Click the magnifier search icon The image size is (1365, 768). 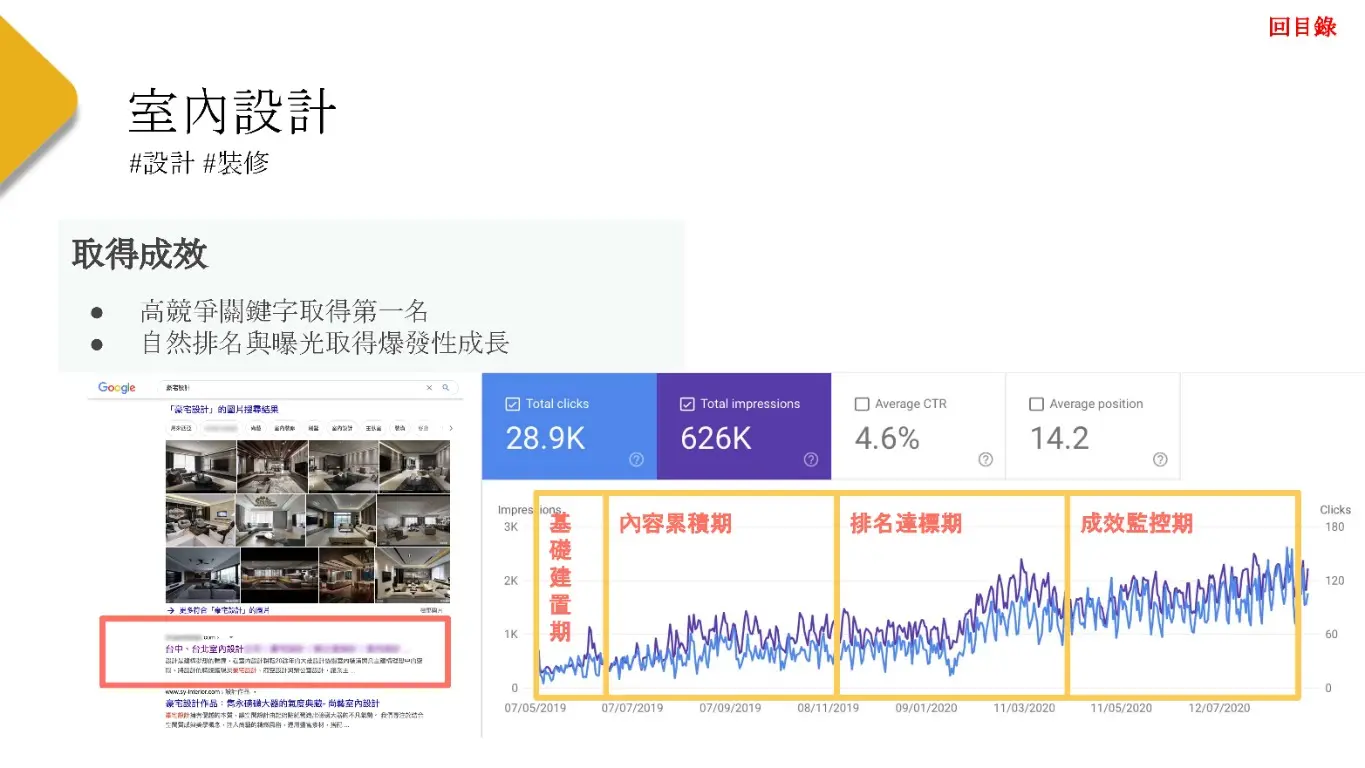pos(446,387)
